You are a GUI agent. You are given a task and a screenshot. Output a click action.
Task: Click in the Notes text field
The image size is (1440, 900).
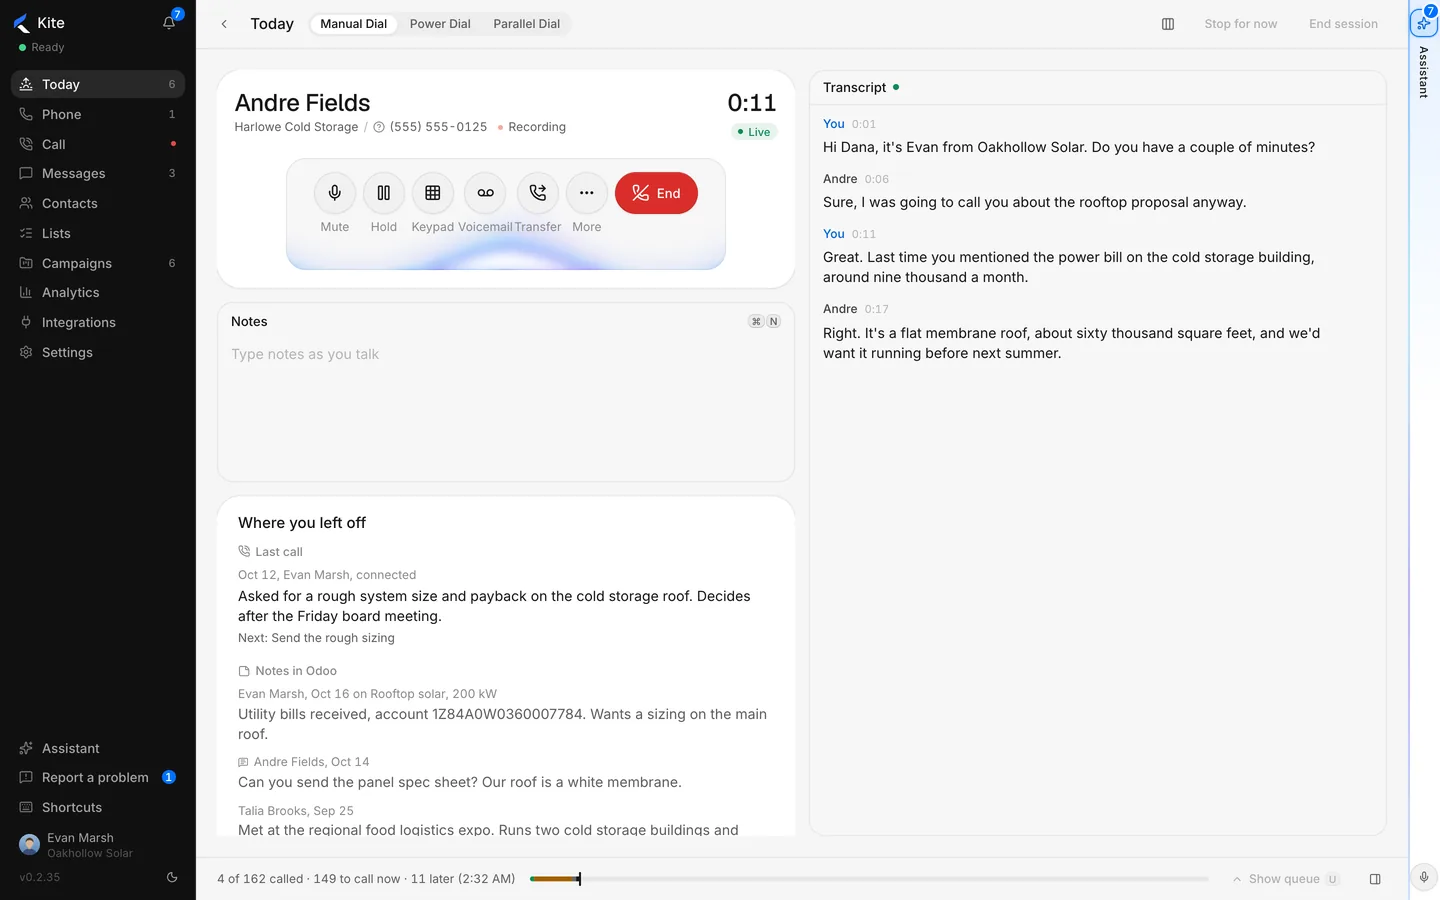click(x=506, y=408)
